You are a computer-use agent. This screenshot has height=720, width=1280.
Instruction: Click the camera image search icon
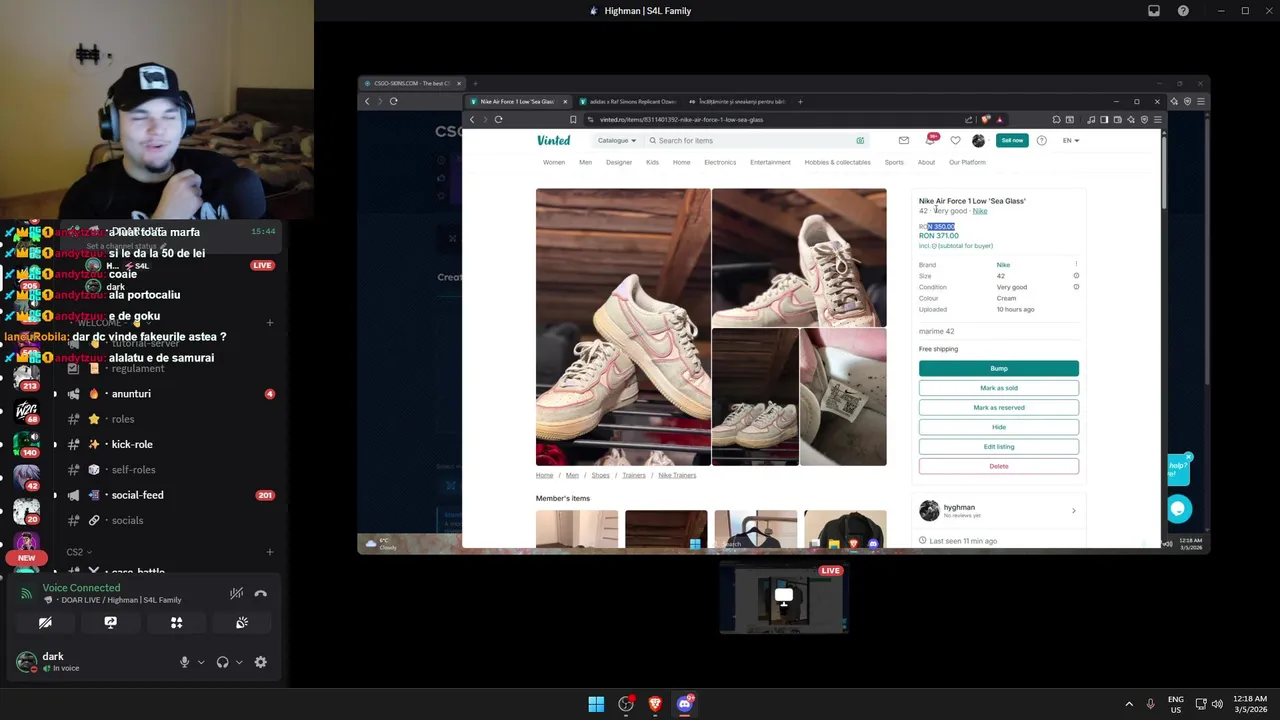860,141
